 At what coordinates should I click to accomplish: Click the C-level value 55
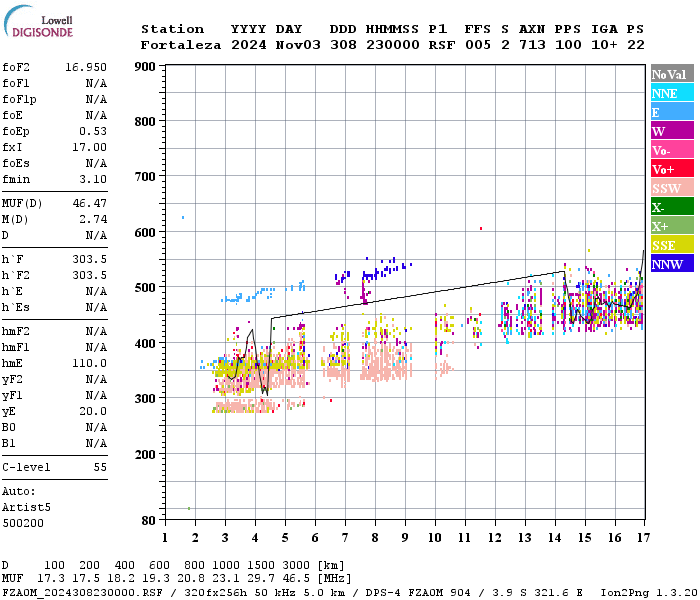(100, 467)
